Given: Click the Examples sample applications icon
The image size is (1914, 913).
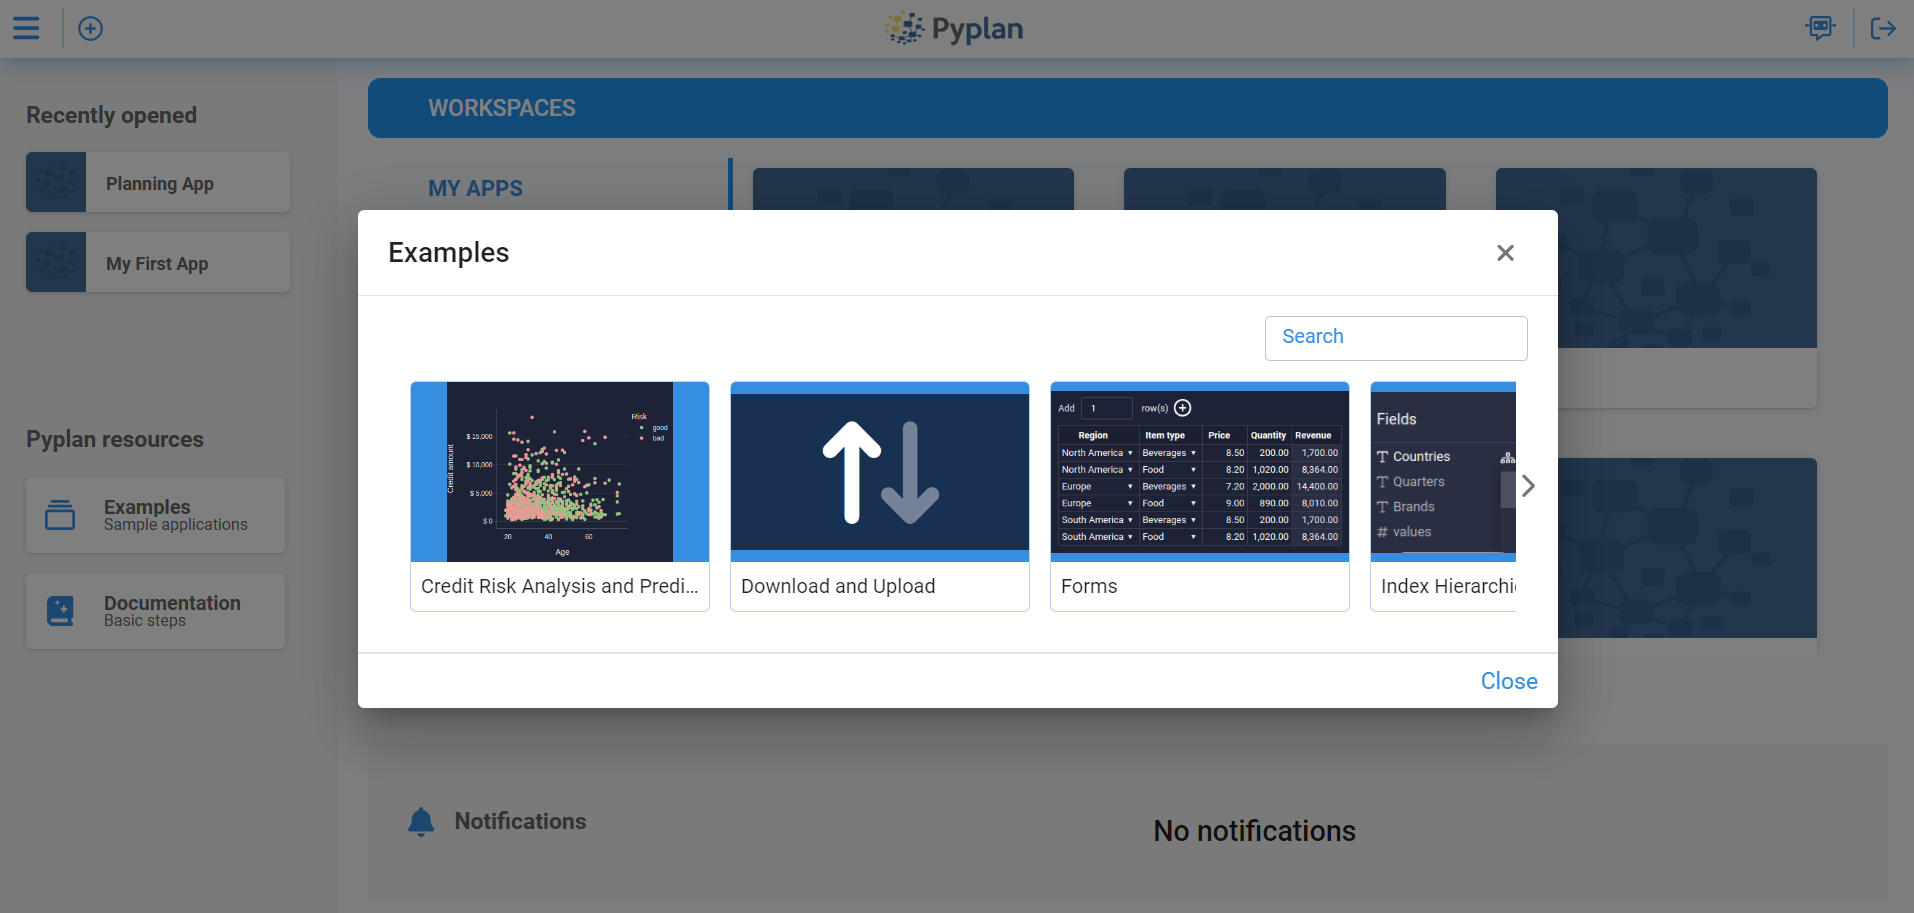Looking at the screenshot, I should pos(59,514).
